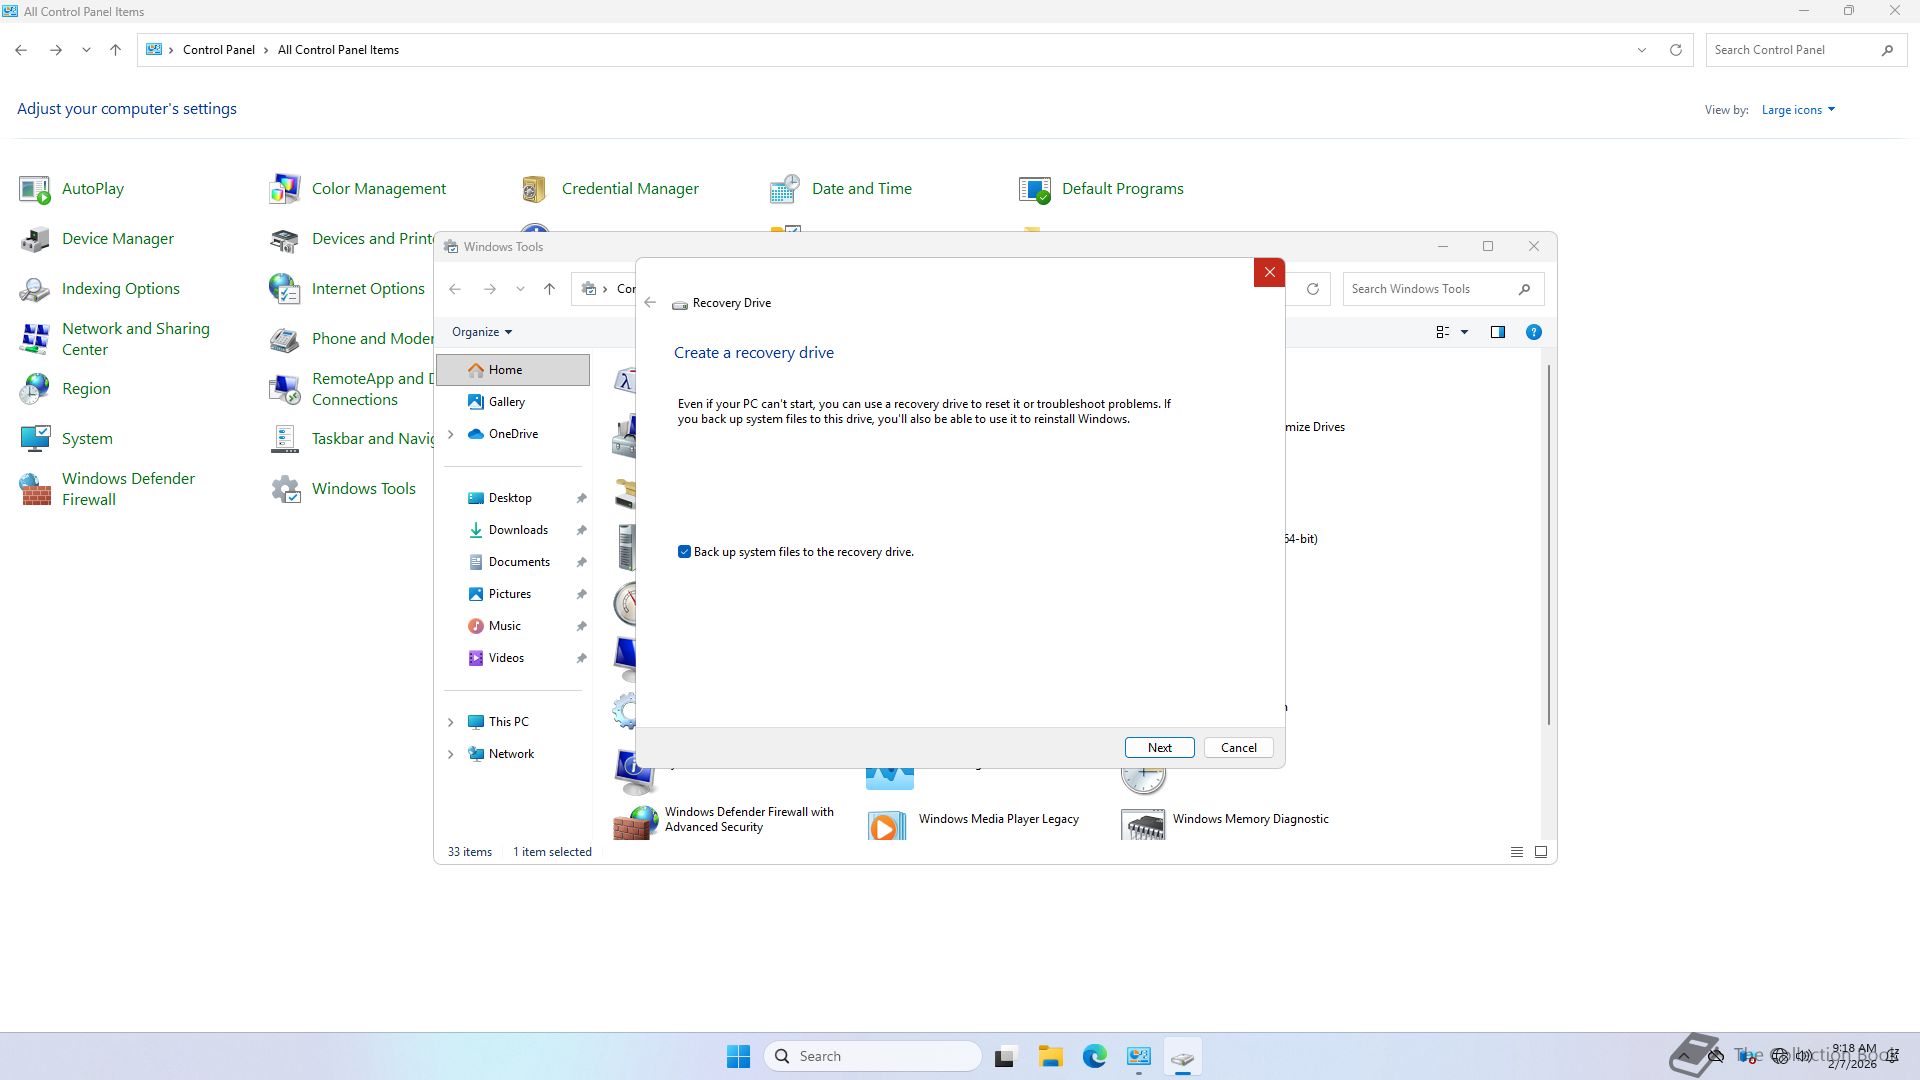The height and width of the screenshot is (1080, 1920).
Task: Click the Recovery Drive wizard back arrow
Action: point(650,303)
